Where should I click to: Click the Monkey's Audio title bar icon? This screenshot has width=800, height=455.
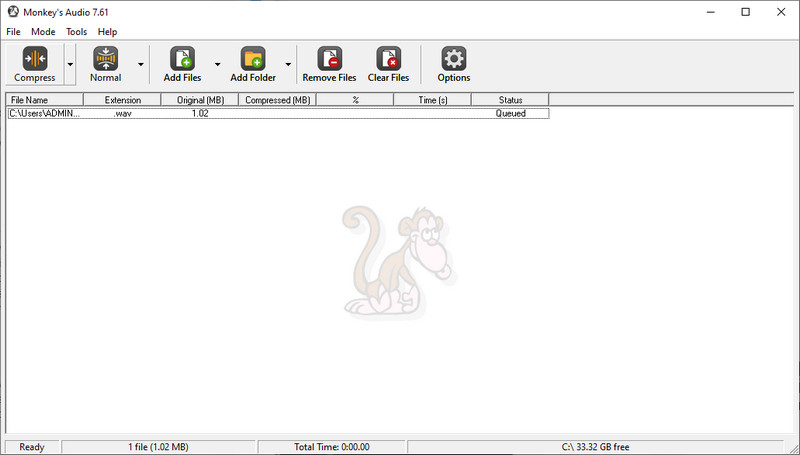point(13,12)
